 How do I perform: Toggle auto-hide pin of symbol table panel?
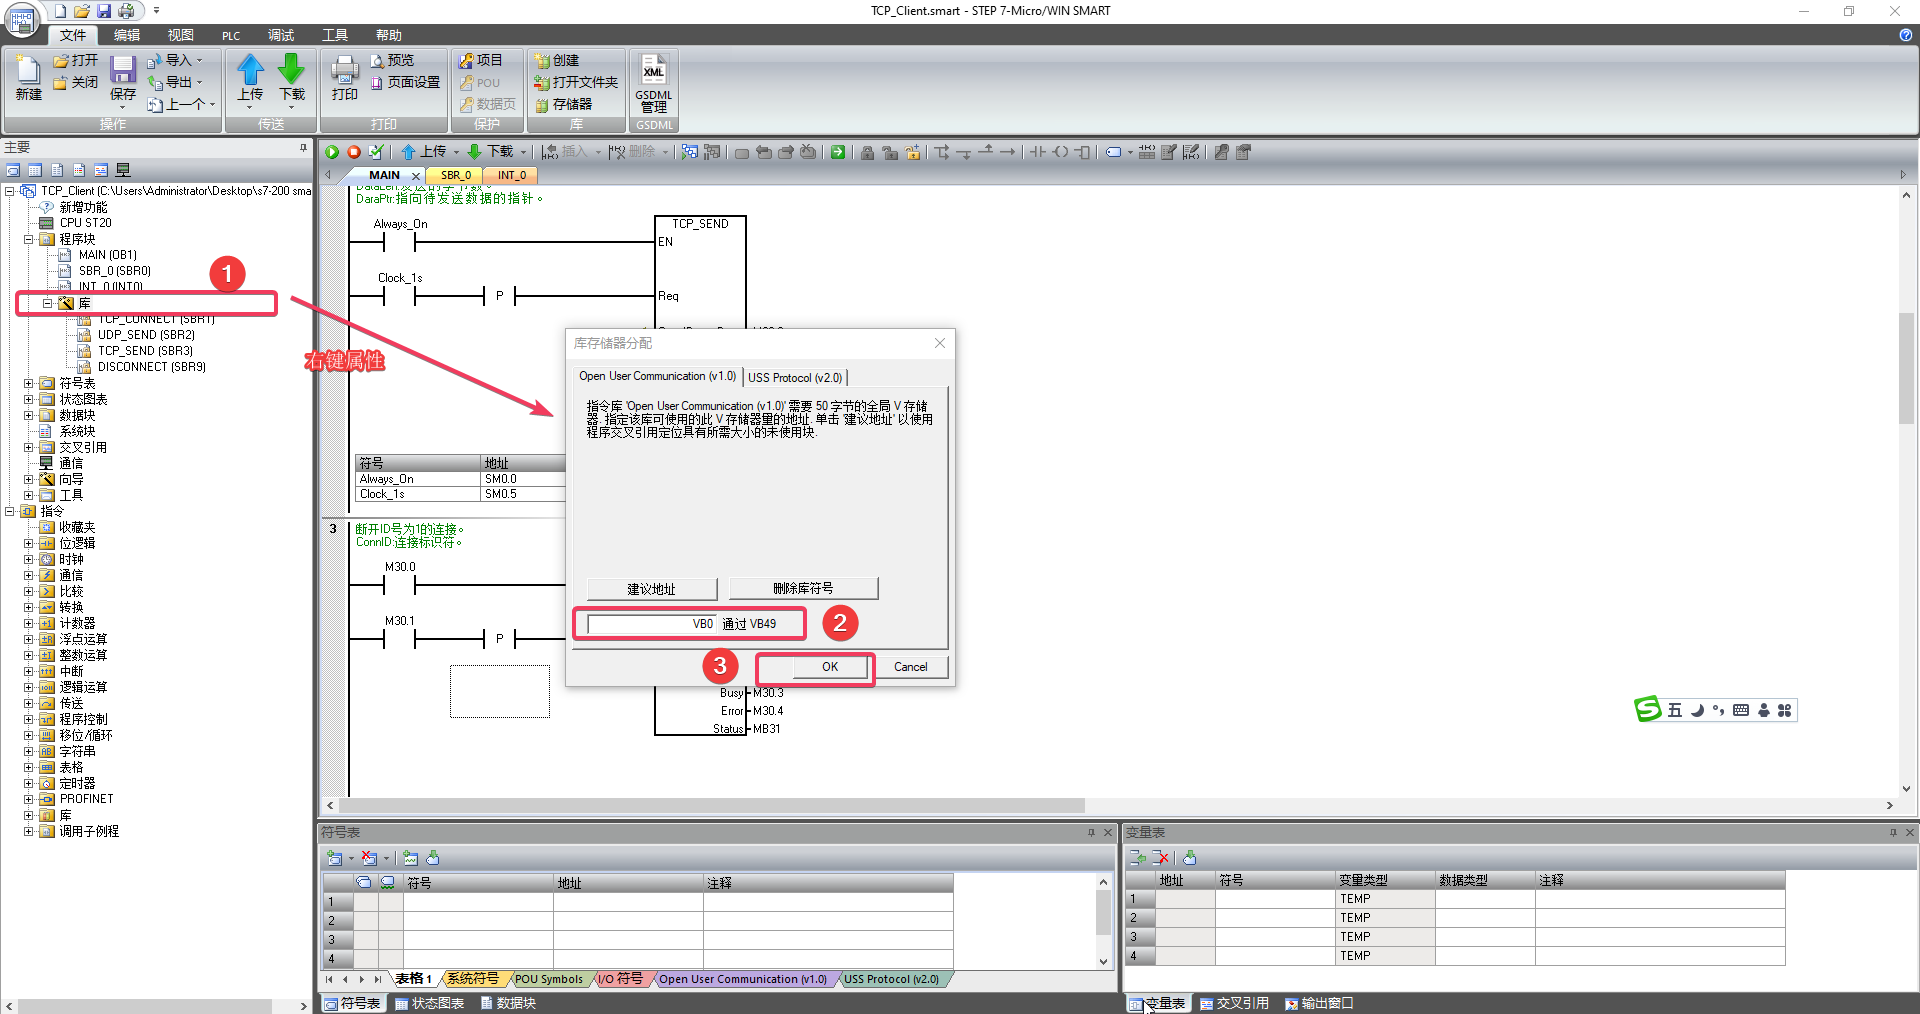[1091, 832]
